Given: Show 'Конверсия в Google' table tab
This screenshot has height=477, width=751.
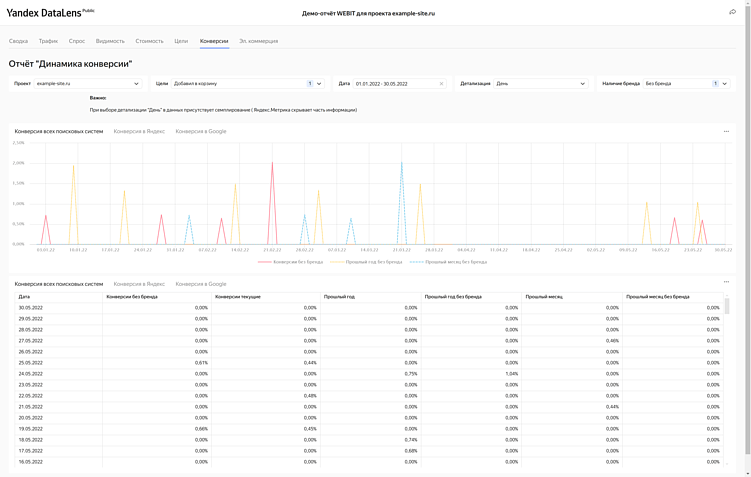Looking at the screenshot, I should click(201, 284).
